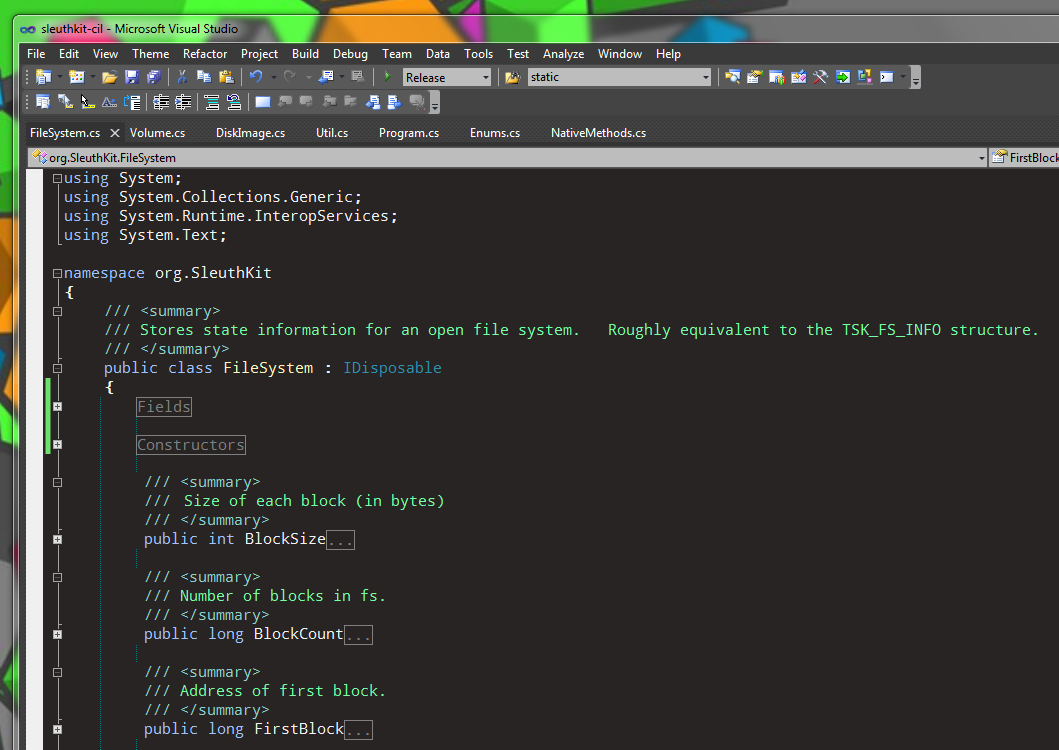
Task: Expand the collapsed Fields region
Action: tap(57, 407)
